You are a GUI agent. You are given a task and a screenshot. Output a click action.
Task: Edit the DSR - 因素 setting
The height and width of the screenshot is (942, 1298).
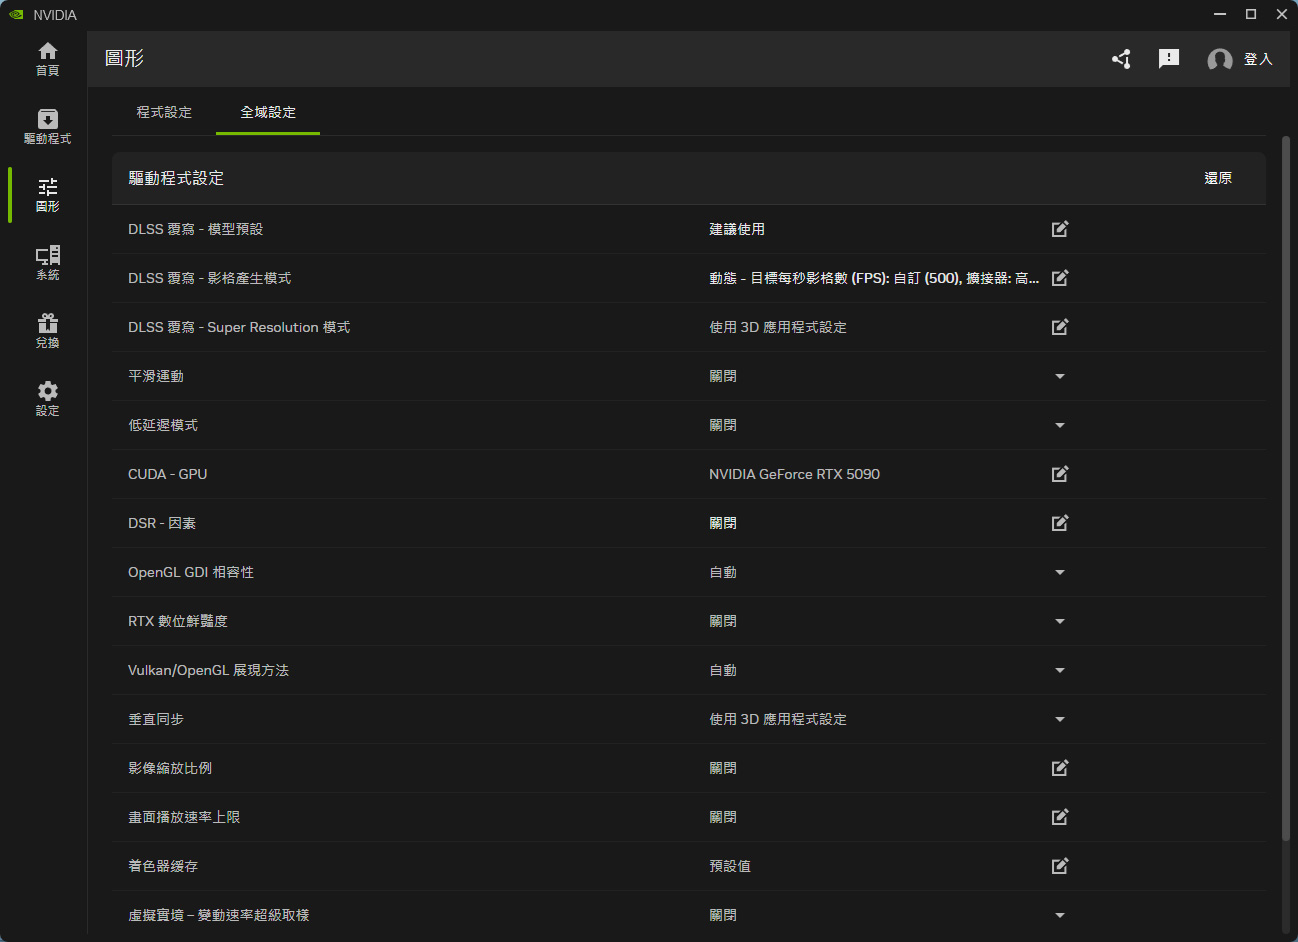click(1060, 523)
